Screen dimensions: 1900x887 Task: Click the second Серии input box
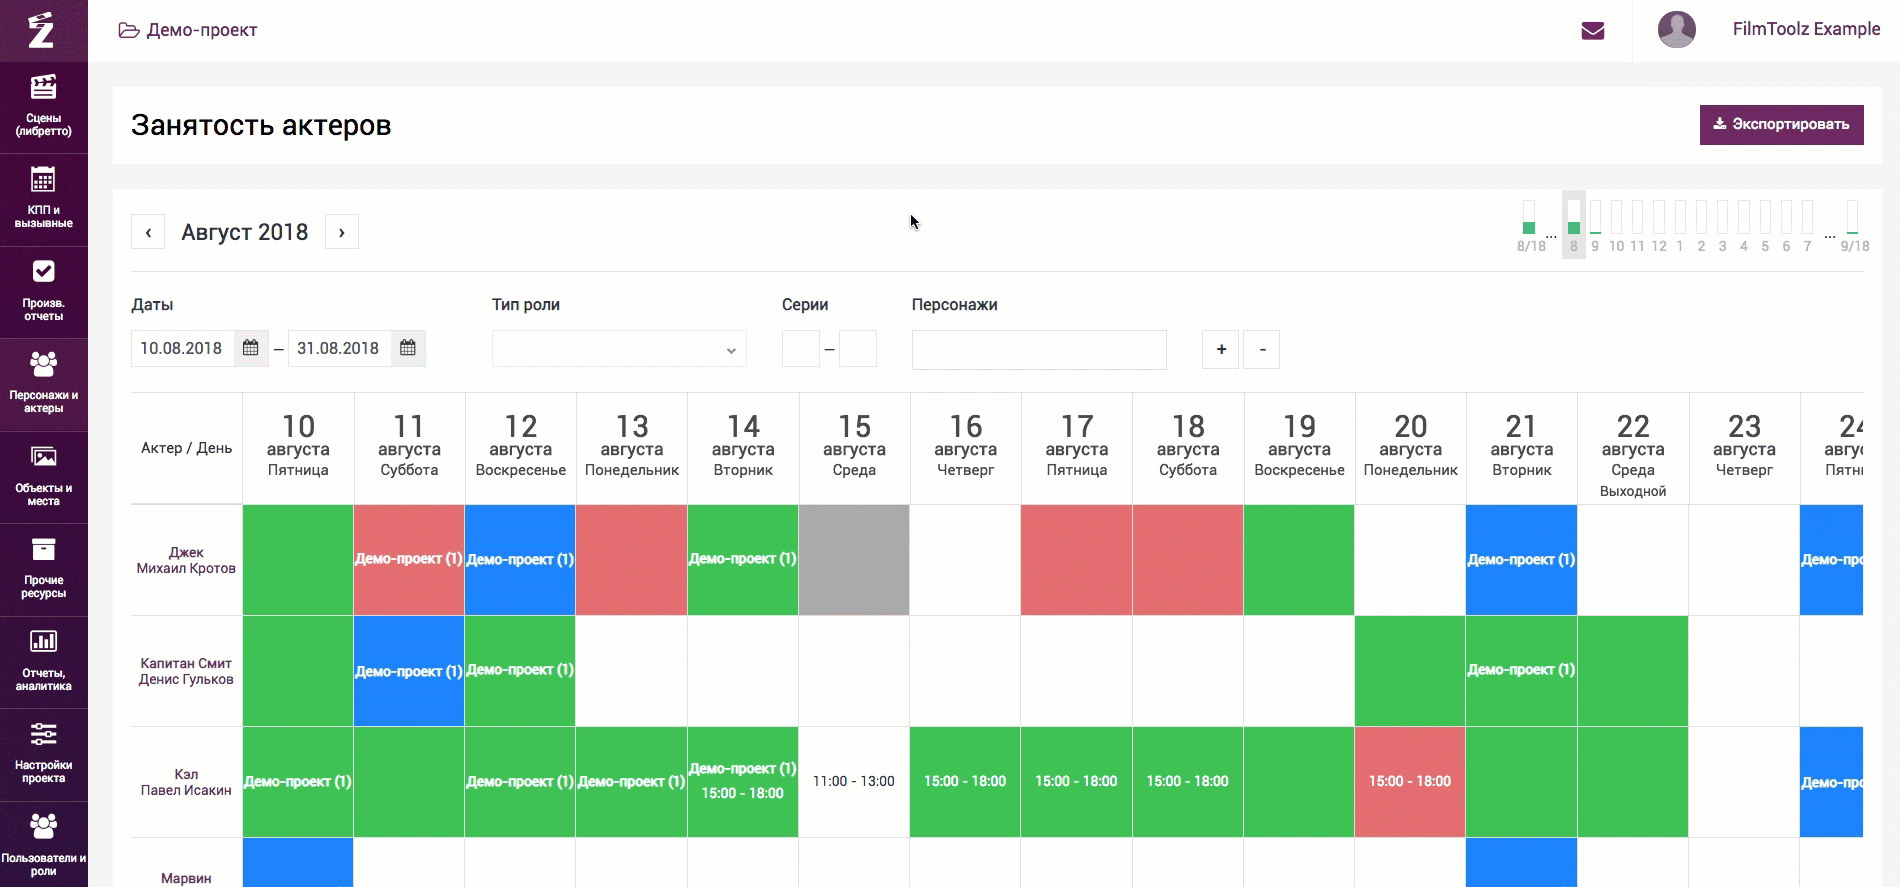pos(858,349)
